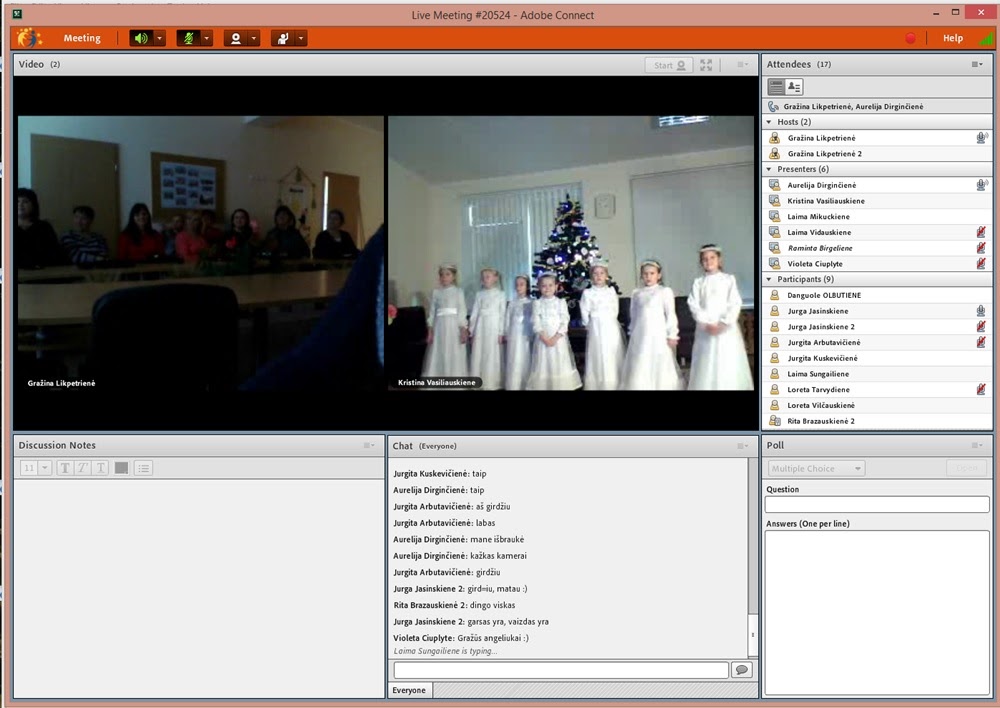Image resolution: width=1000 pixels, height=708 pixels.
Task: Click the green connection status icon
Action: [986, 39]
